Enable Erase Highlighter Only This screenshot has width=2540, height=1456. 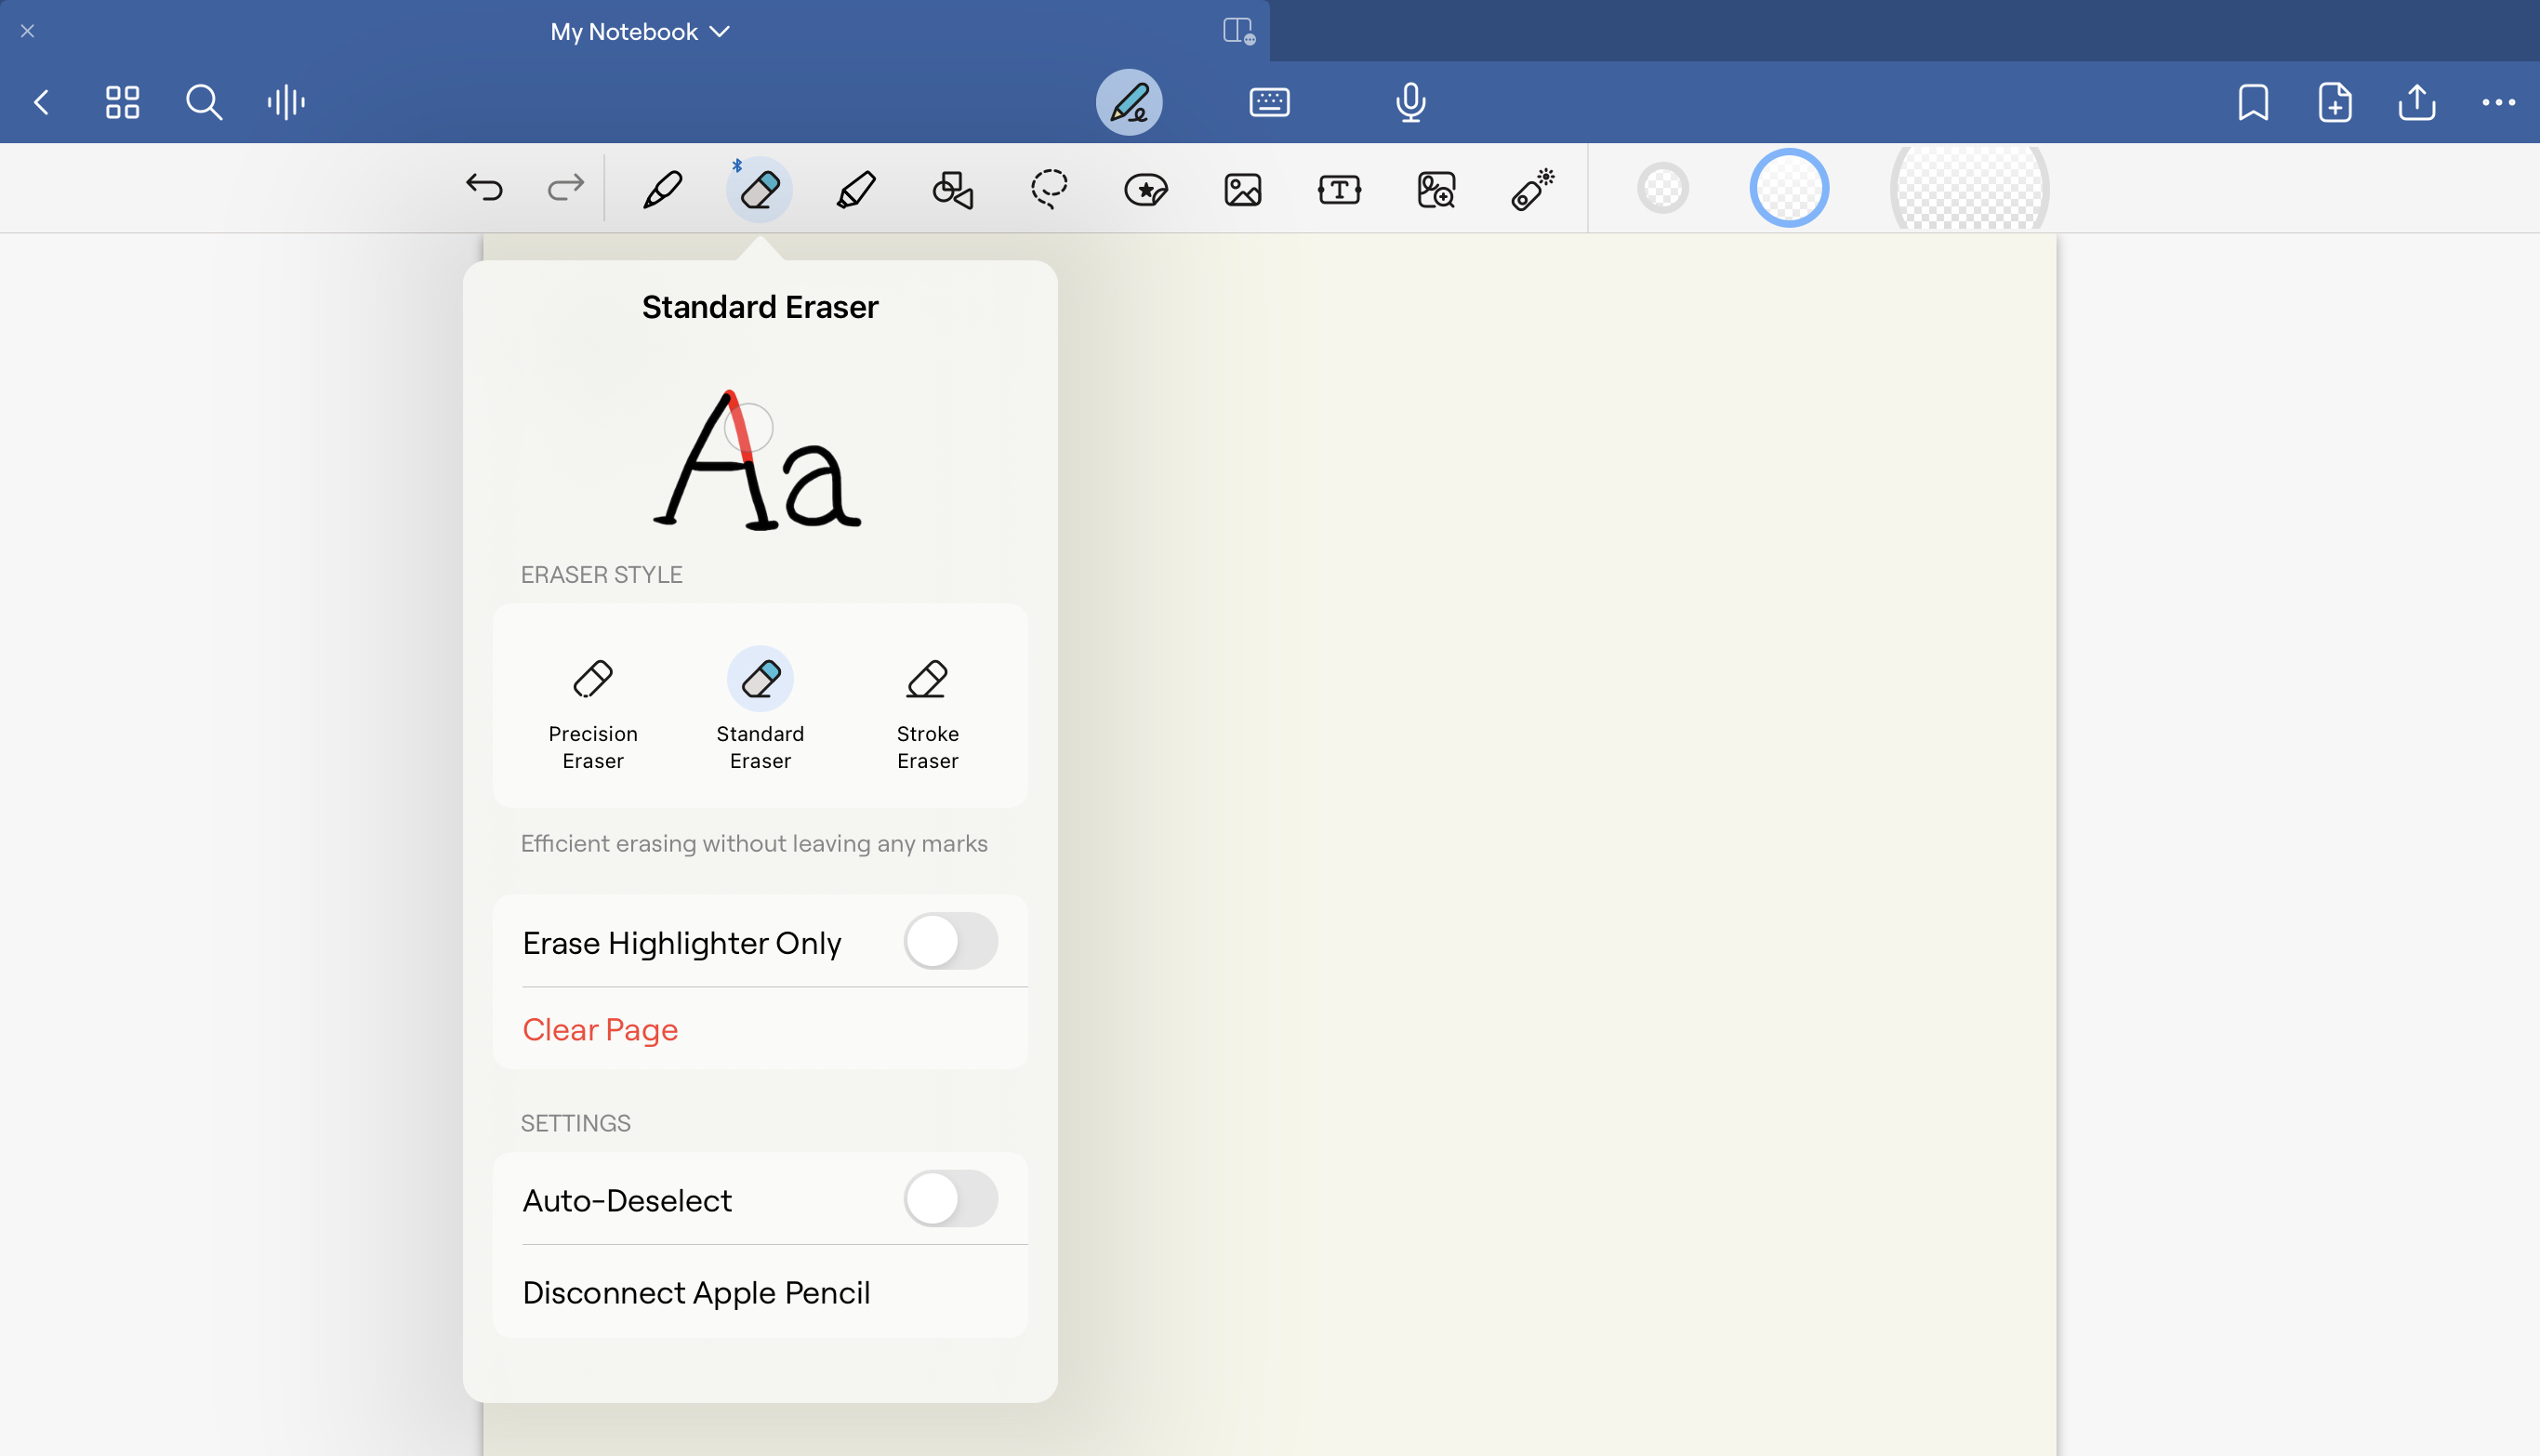point(950,941)
